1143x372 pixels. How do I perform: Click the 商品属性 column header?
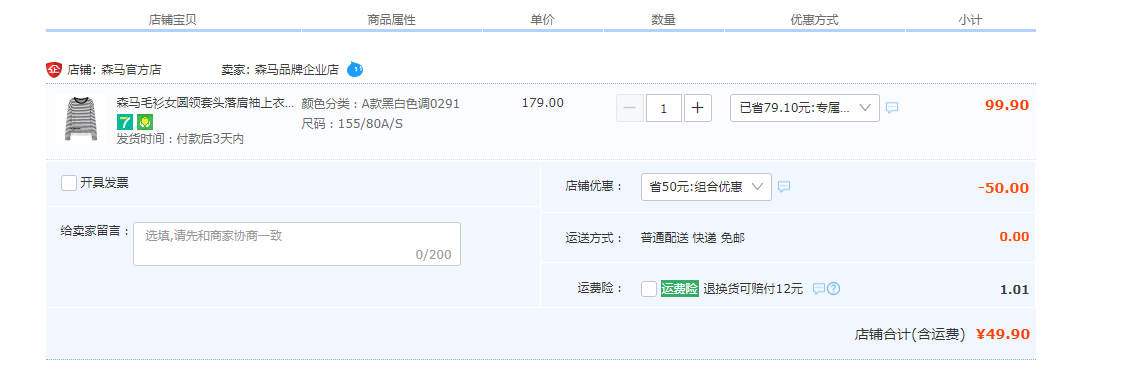(x=391, y=20)
